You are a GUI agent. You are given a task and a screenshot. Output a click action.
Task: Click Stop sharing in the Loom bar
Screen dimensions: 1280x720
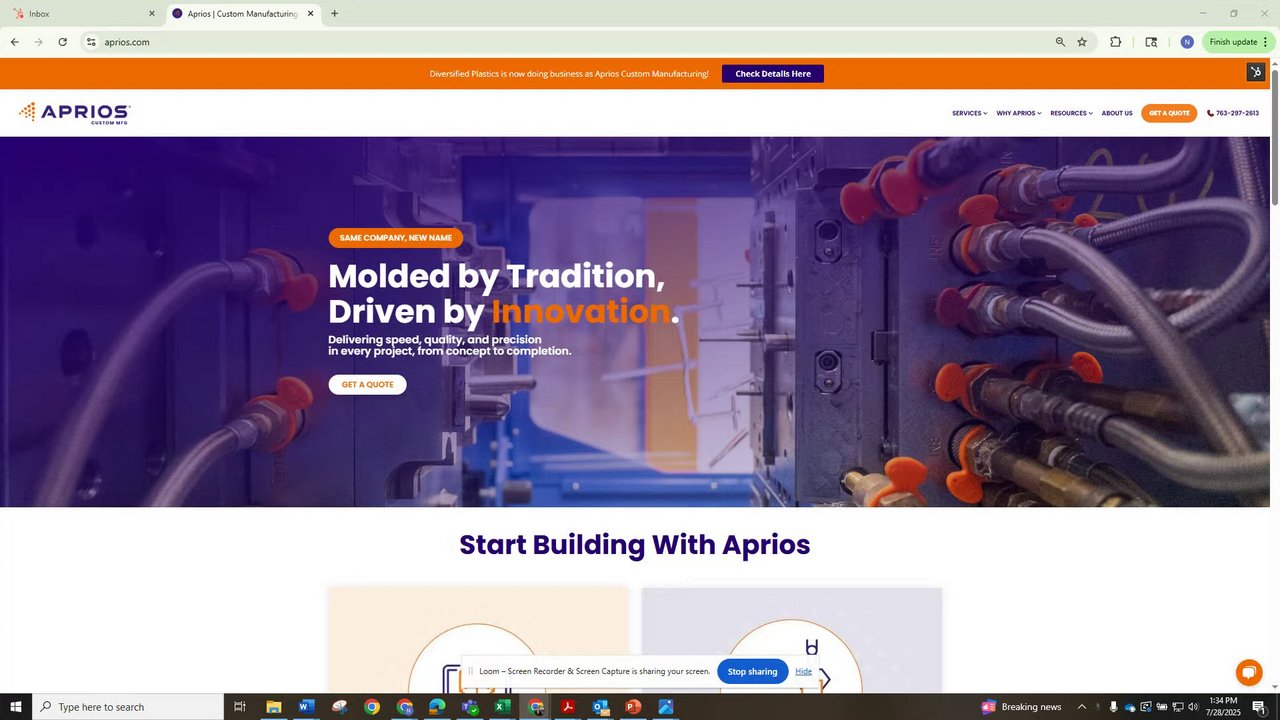pos(752,671)
